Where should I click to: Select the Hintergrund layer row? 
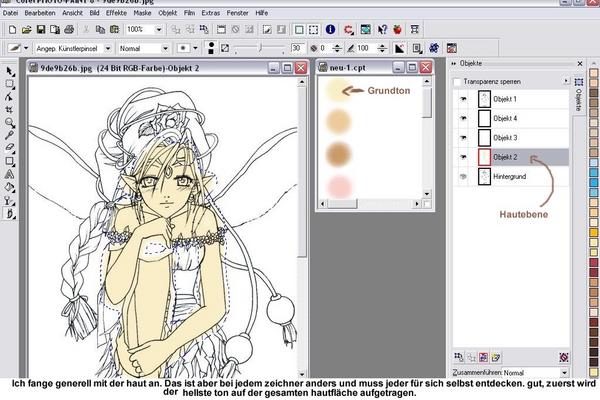point(511,176)
